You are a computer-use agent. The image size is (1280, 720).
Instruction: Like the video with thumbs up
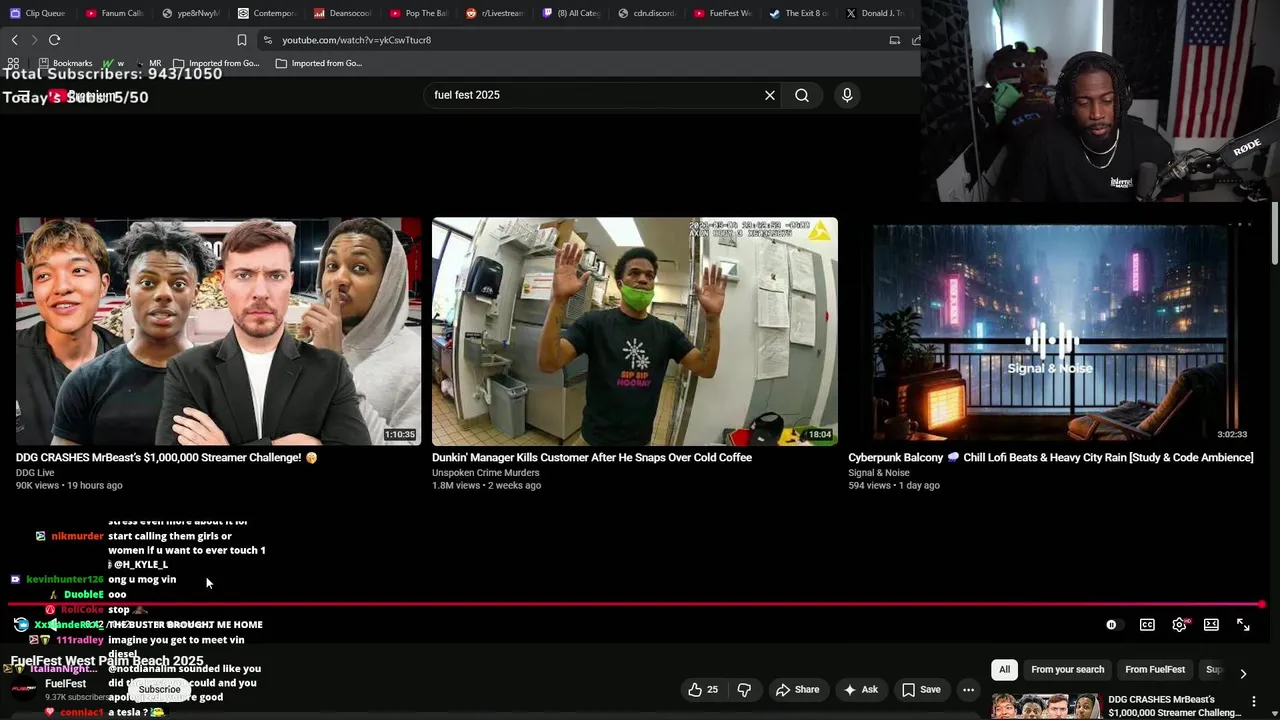pos(704,689)
